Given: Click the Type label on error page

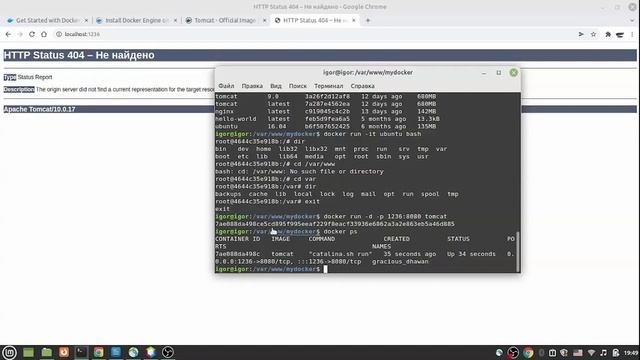Looking at the screenshot, I should tap(10, 77).
